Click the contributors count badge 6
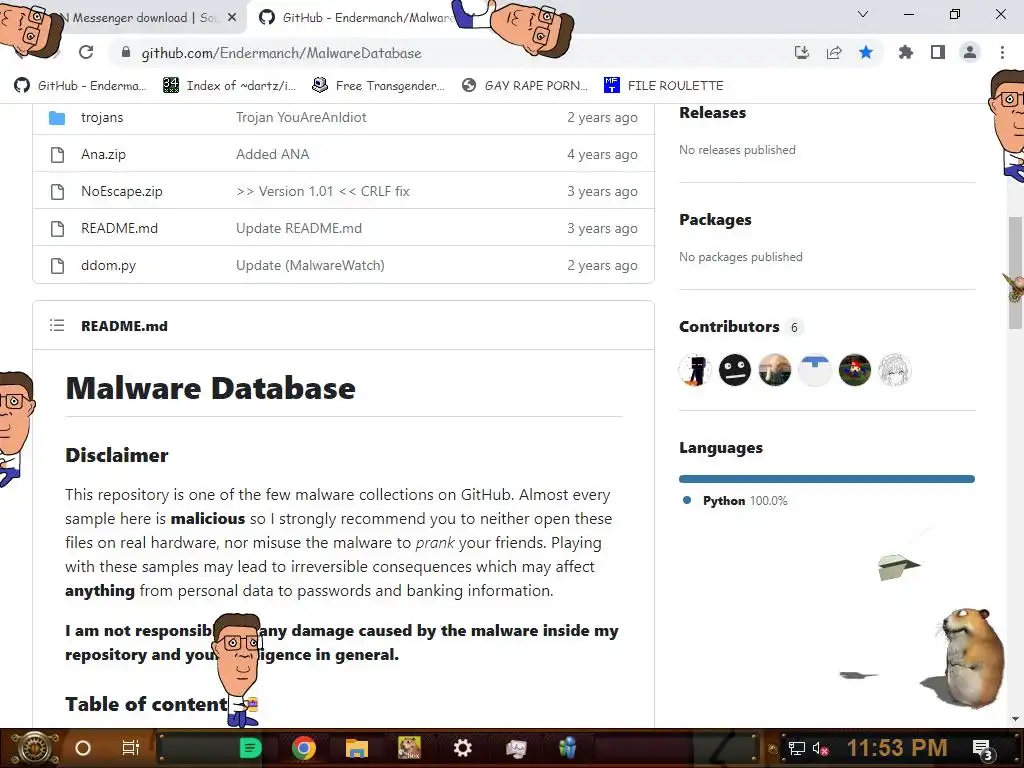The image size is (1024, 768). coord(794,327)
